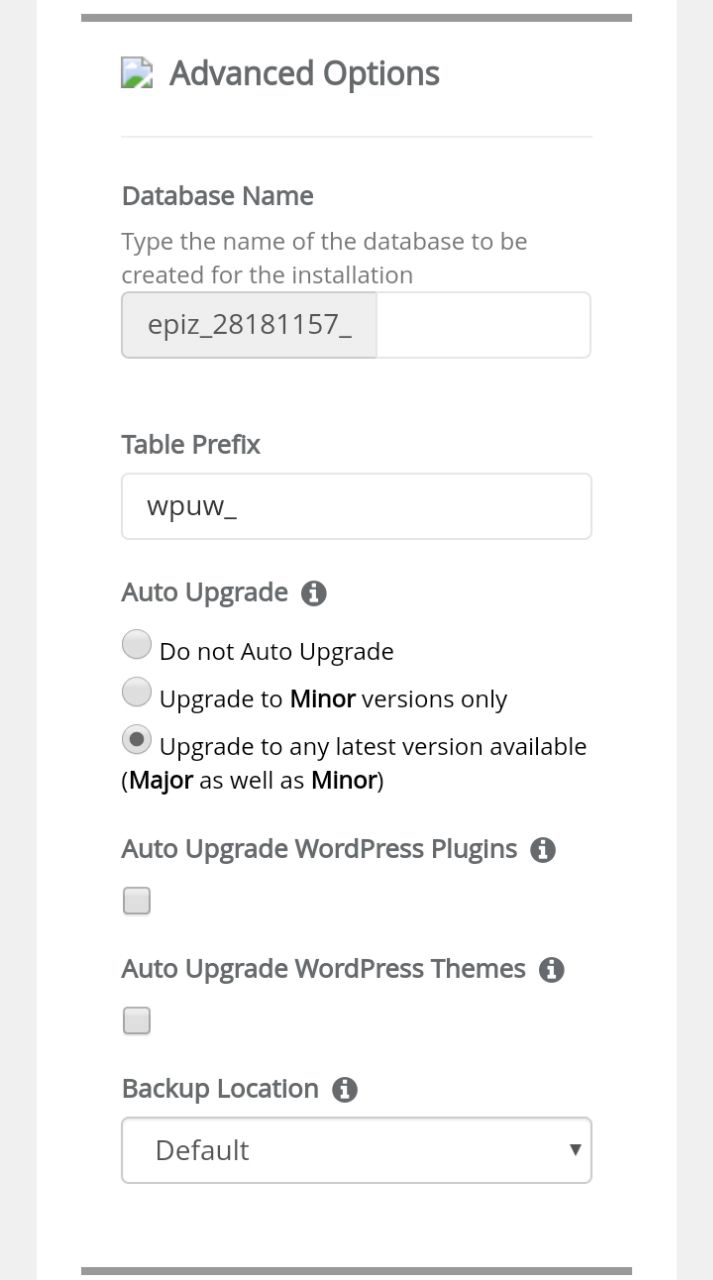Click the Table Prefix field label

(190, 445)
